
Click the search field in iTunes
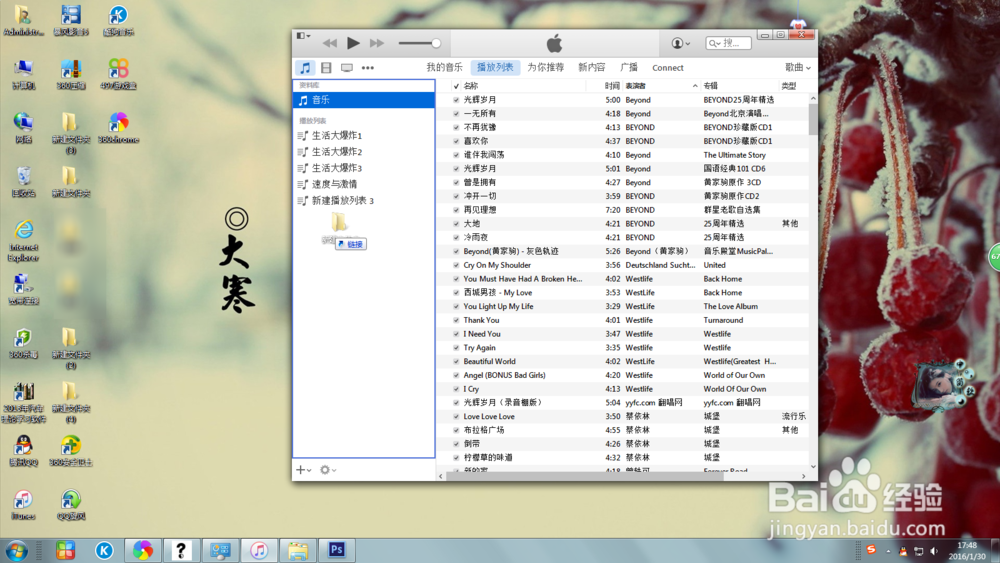point(728,43)
